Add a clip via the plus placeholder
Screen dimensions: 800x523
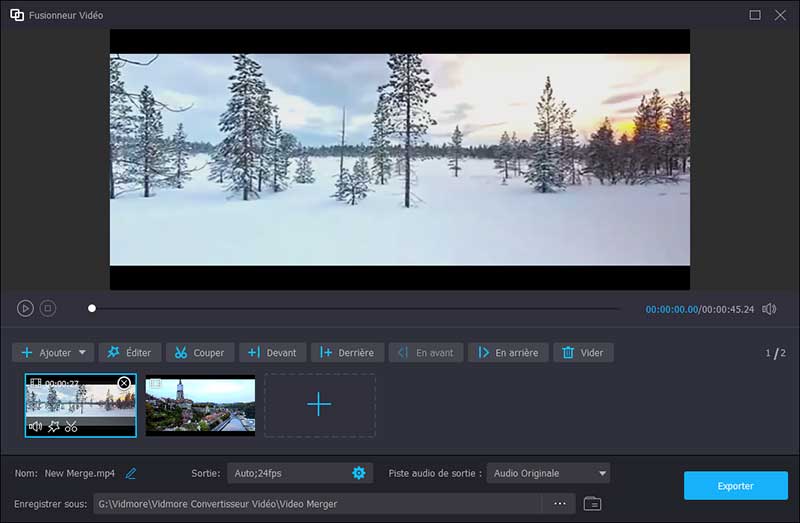tap(319, 405)
